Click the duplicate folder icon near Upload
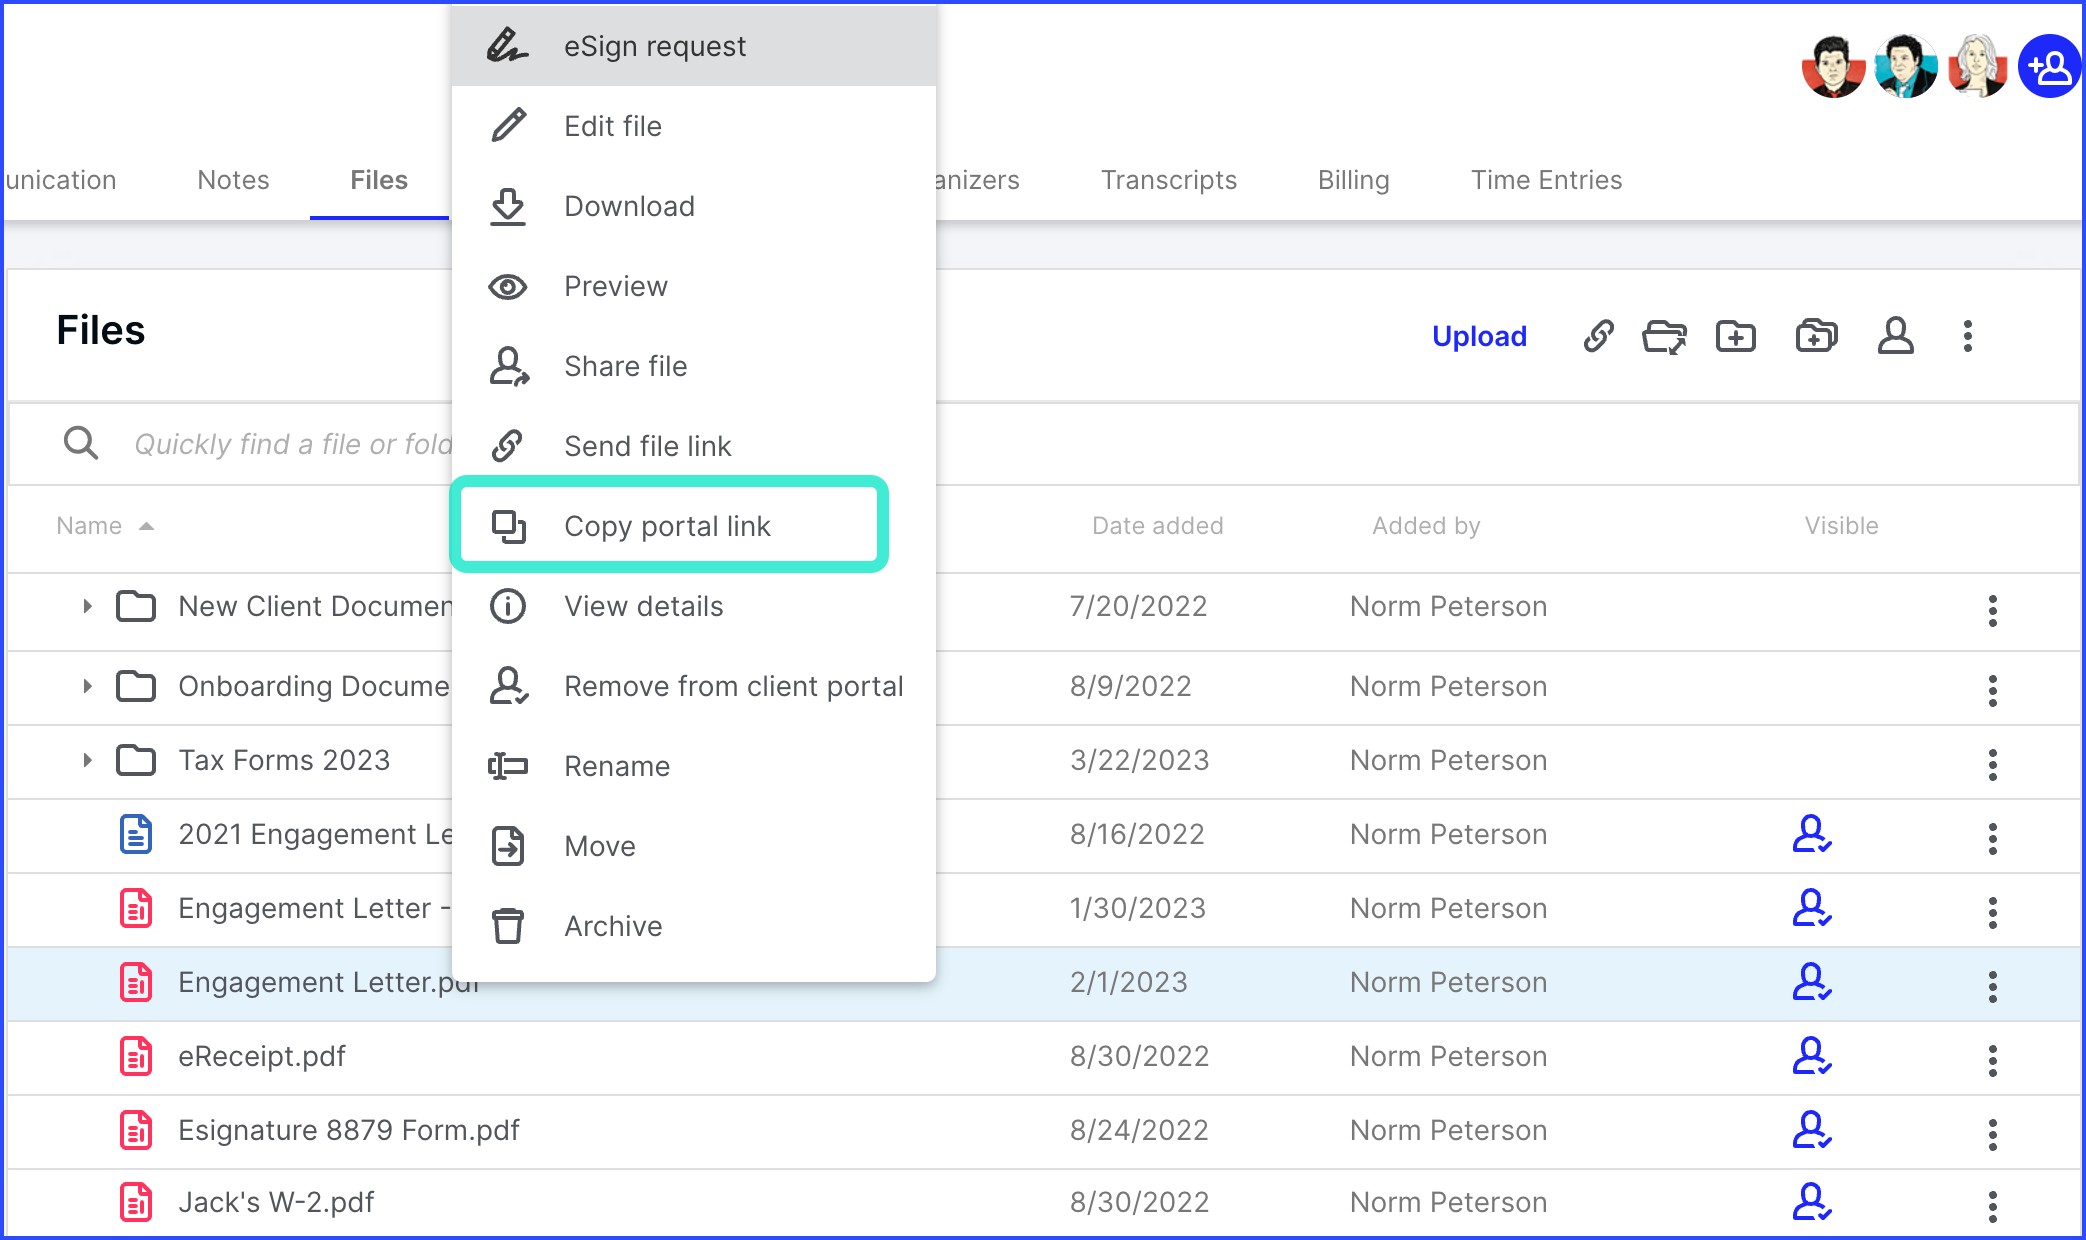2086x1240 pixels. 1816,336
